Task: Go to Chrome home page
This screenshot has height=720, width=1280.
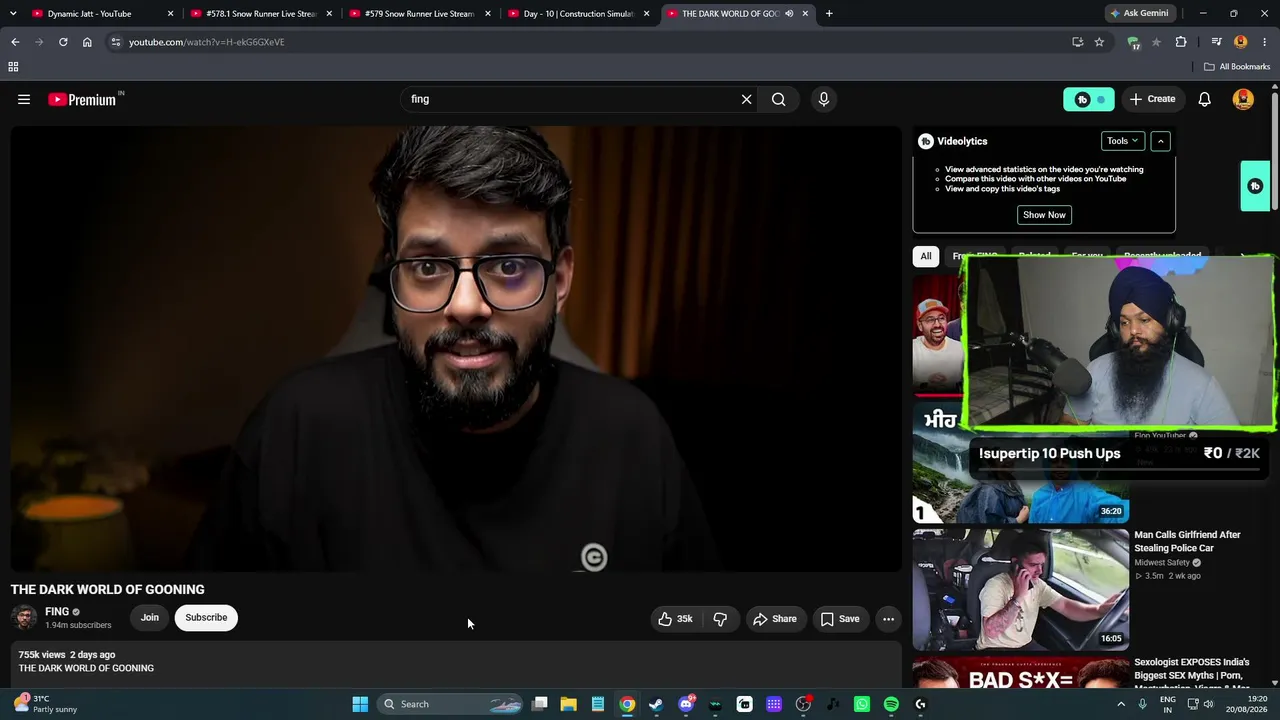Action: [x=87, y=42]
